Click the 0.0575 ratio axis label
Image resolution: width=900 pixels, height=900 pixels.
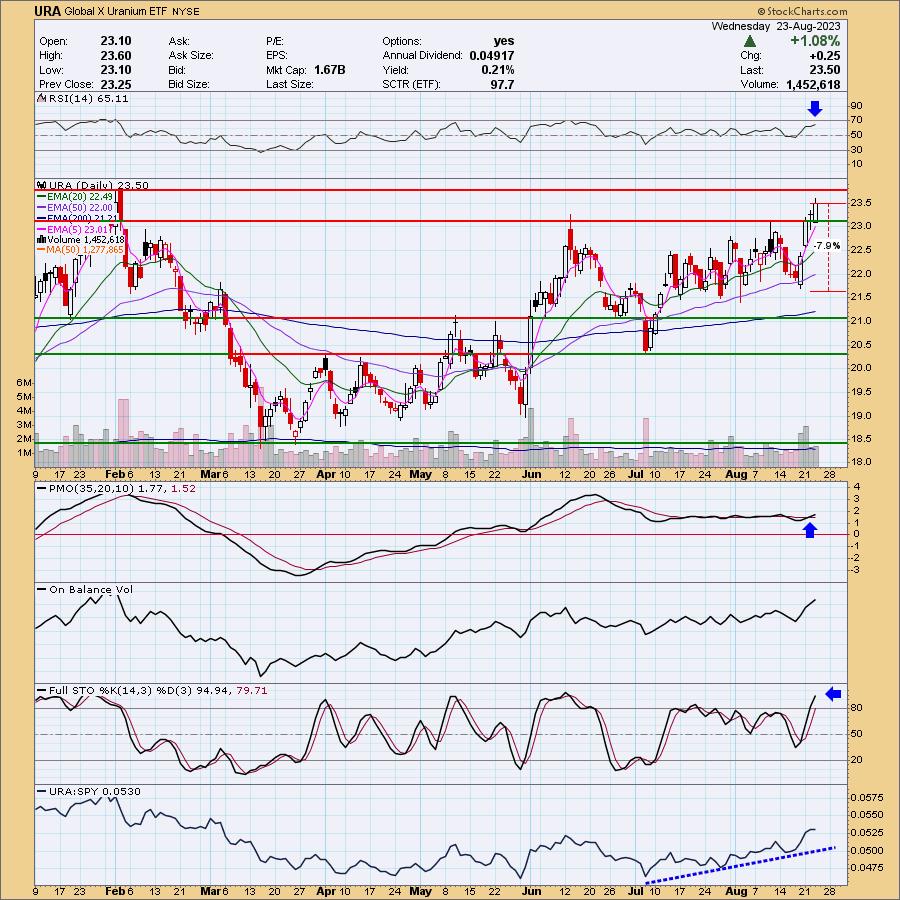point(867,798)
